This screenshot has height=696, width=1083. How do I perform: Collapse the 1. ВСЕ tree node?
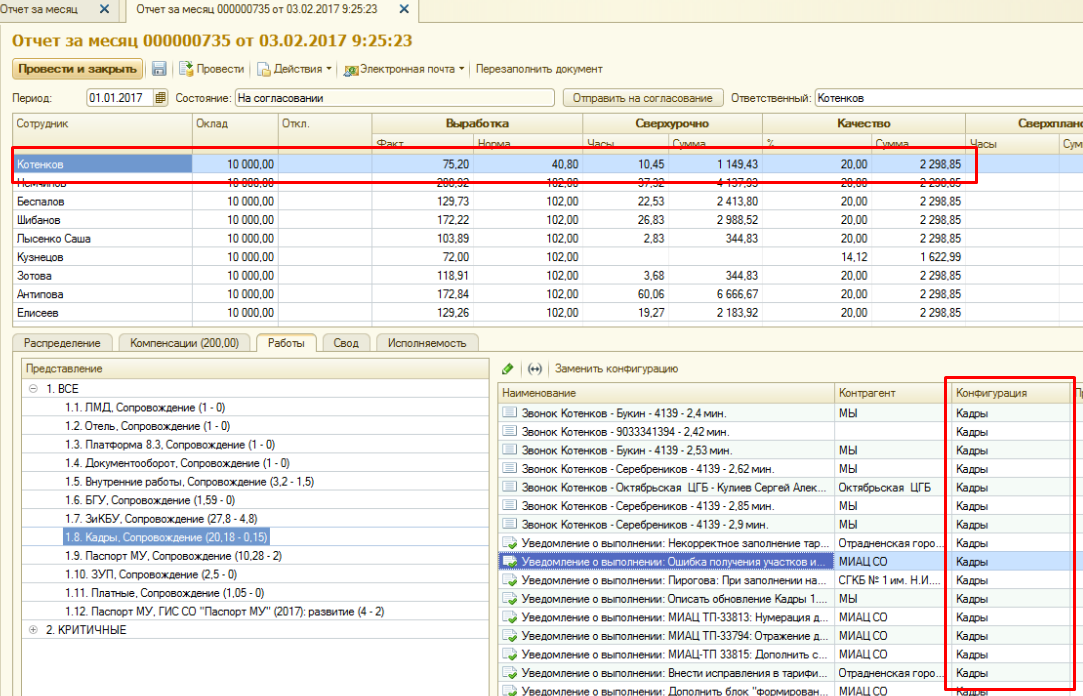pyautogui.click(x=34, y=388)
